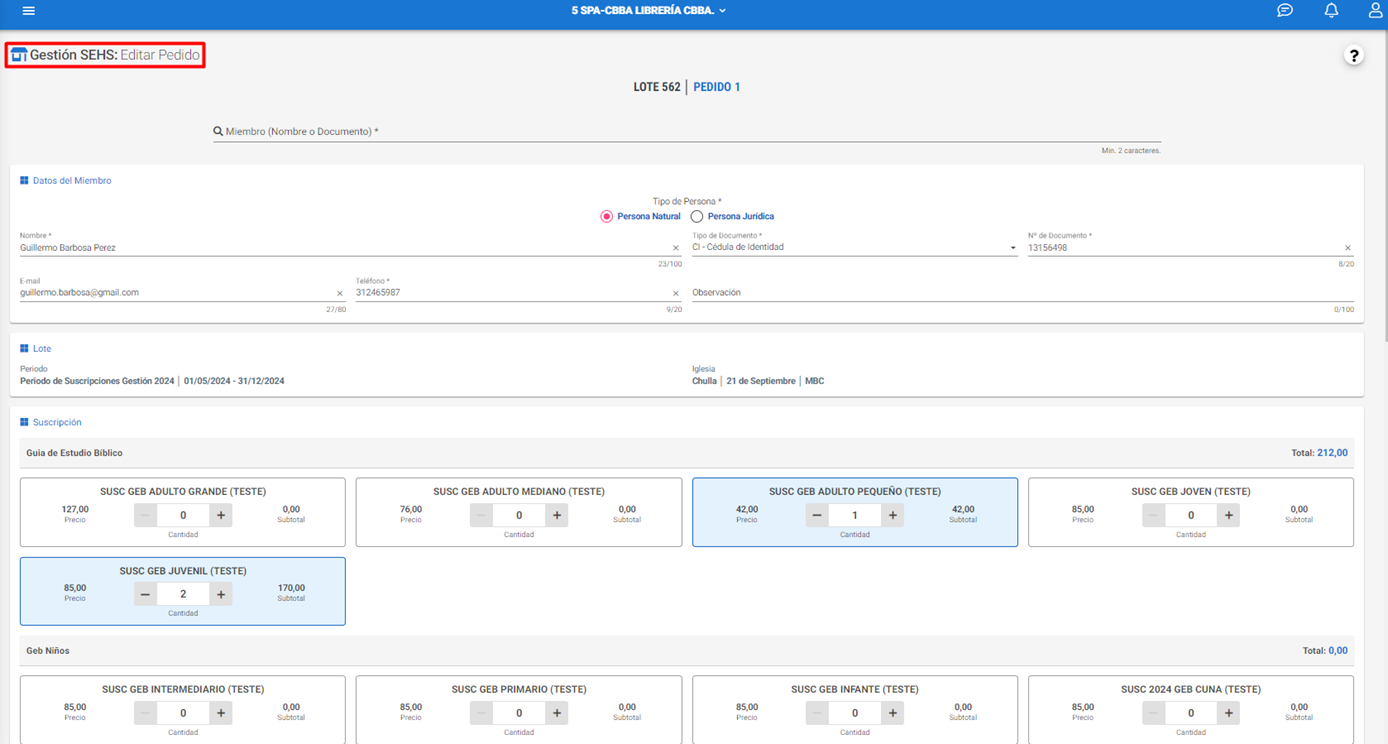This screenshot has width=1388, height=744.
Task: Edit quantity box of SUSC GEB JUVENIL
Action: point(183,594)
